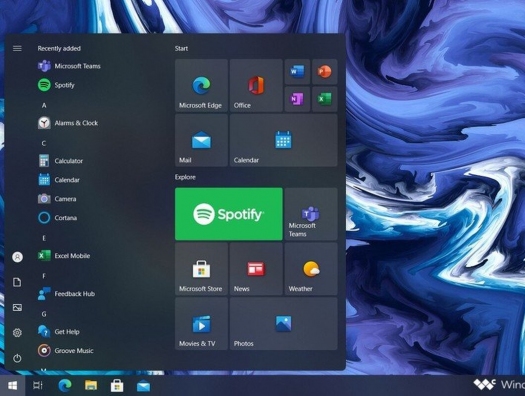Launch the Microsoft Store tile
The width and height of the screenshot is (525, 396).
coord(201,269)
